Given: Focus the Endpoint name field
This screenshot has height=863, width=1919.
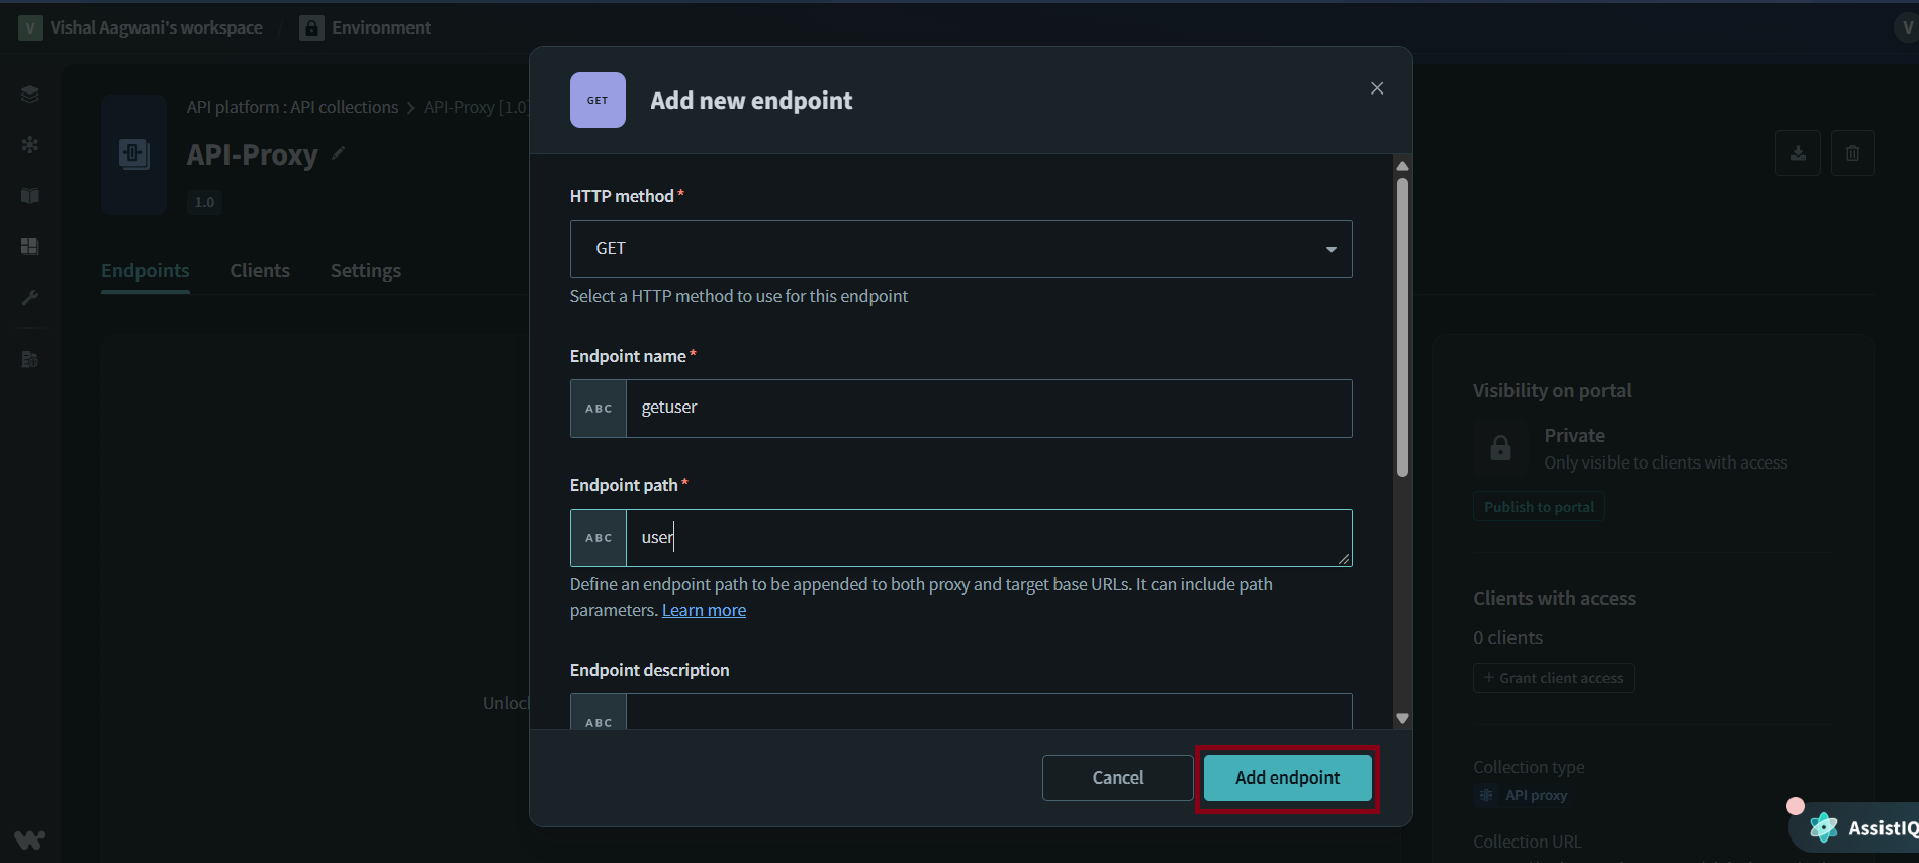Looking at the screenshot, I should coord(961,408).
